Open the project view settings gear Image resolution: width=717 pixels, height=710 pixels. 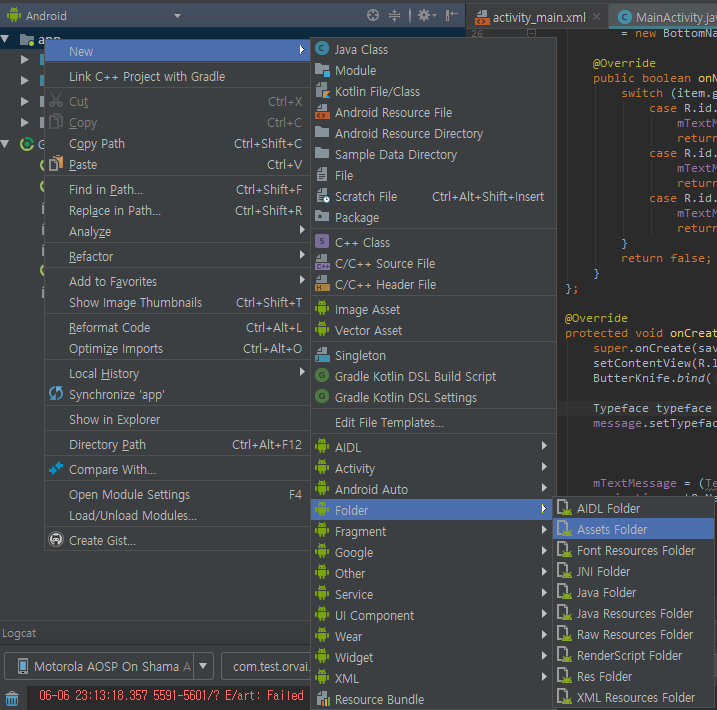[427, 16]
